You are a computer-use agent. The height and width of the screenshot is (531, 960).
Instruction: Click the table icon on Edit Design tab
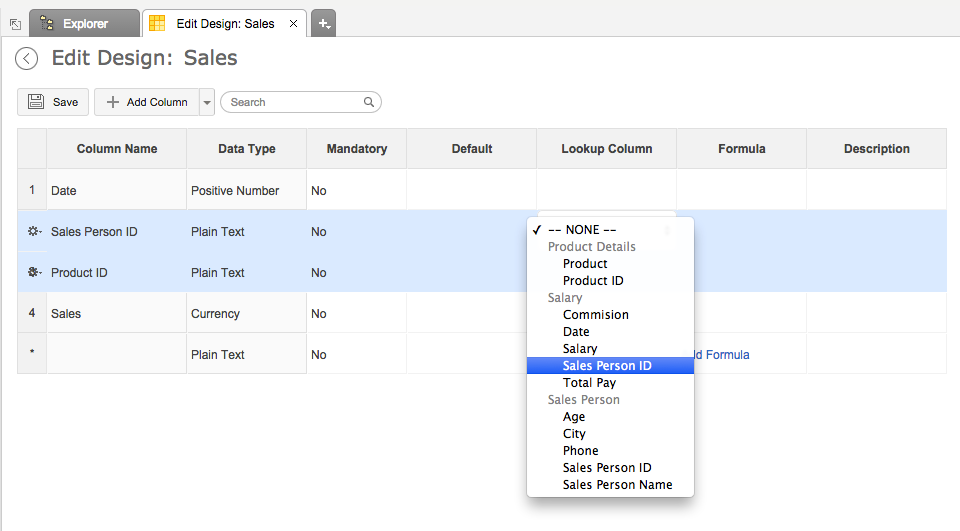157,24
